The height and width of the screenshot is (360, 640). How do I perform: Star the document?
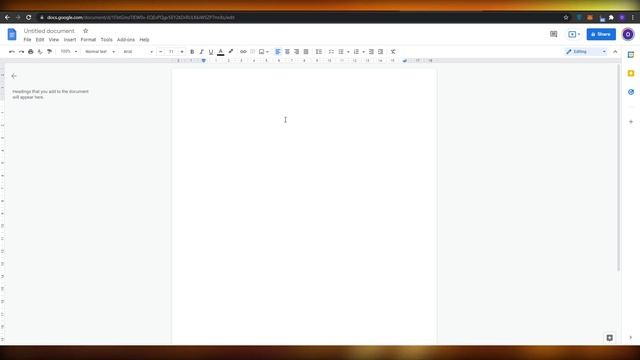pyautogui.click(x=86, y=31)
